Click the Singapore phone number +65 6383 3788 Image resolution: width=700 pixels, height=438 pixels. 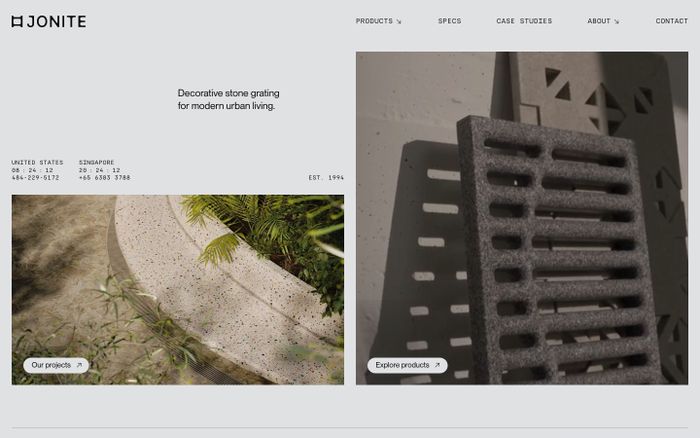(104, 178)
